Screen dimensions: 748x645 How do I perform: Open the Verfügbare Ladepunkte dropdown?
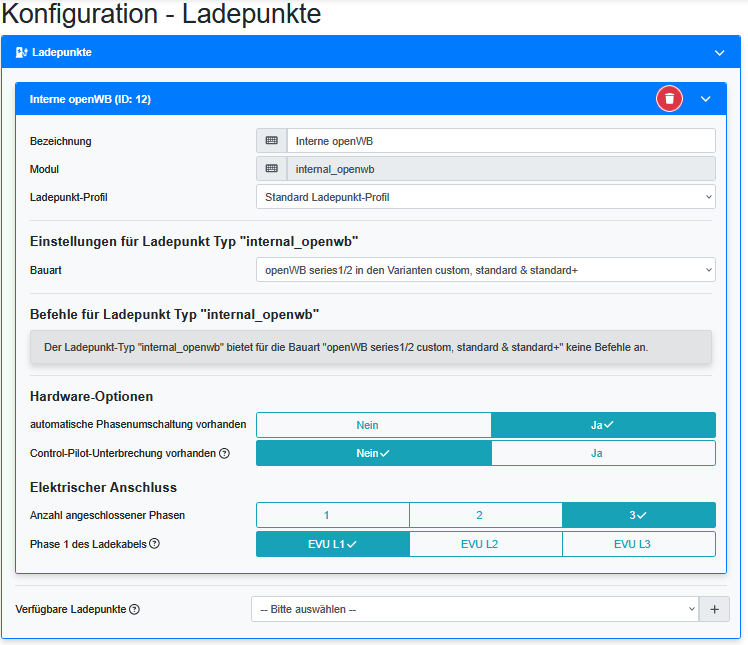click(475, 609)
